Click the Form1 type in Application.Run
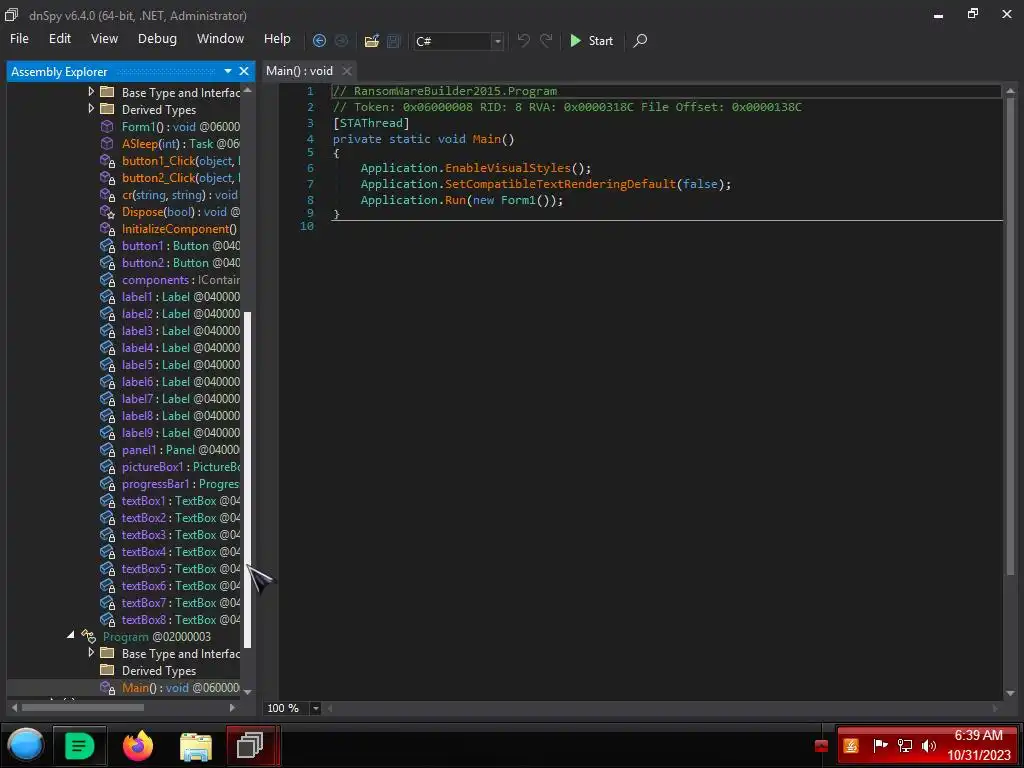Screen dimensions: 1024x768 point(518,200)
